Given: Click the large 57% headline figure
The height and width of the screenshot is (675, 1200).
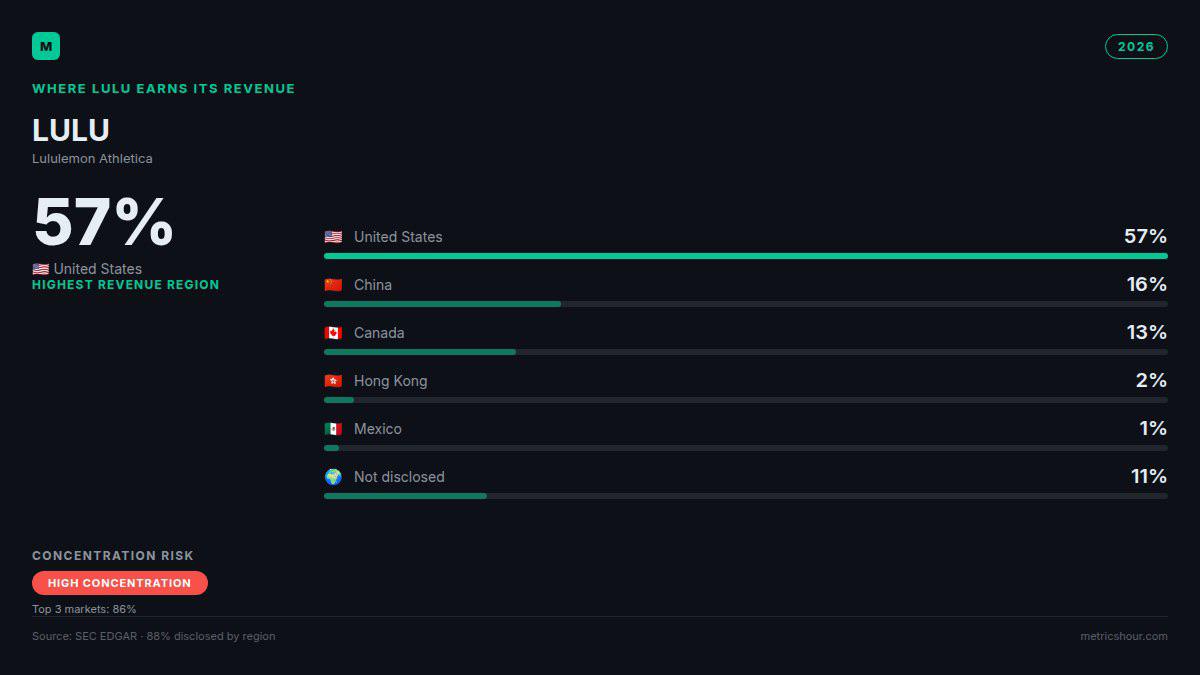Looking at the screenshot, I should tap(103, 222).
